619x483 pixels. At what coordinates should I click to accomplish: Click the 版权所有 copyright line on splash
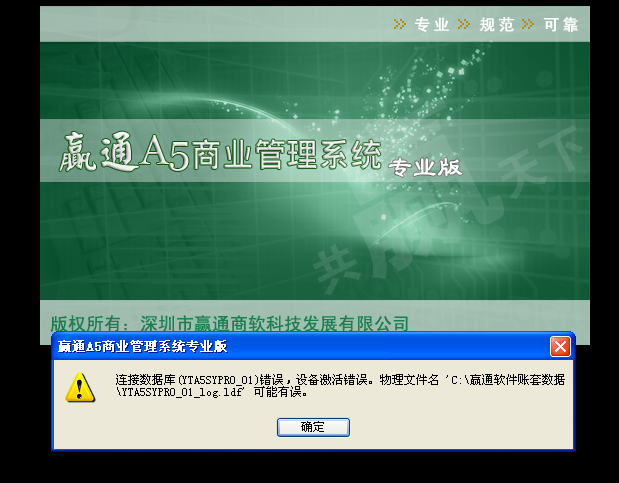coord(229,324)
